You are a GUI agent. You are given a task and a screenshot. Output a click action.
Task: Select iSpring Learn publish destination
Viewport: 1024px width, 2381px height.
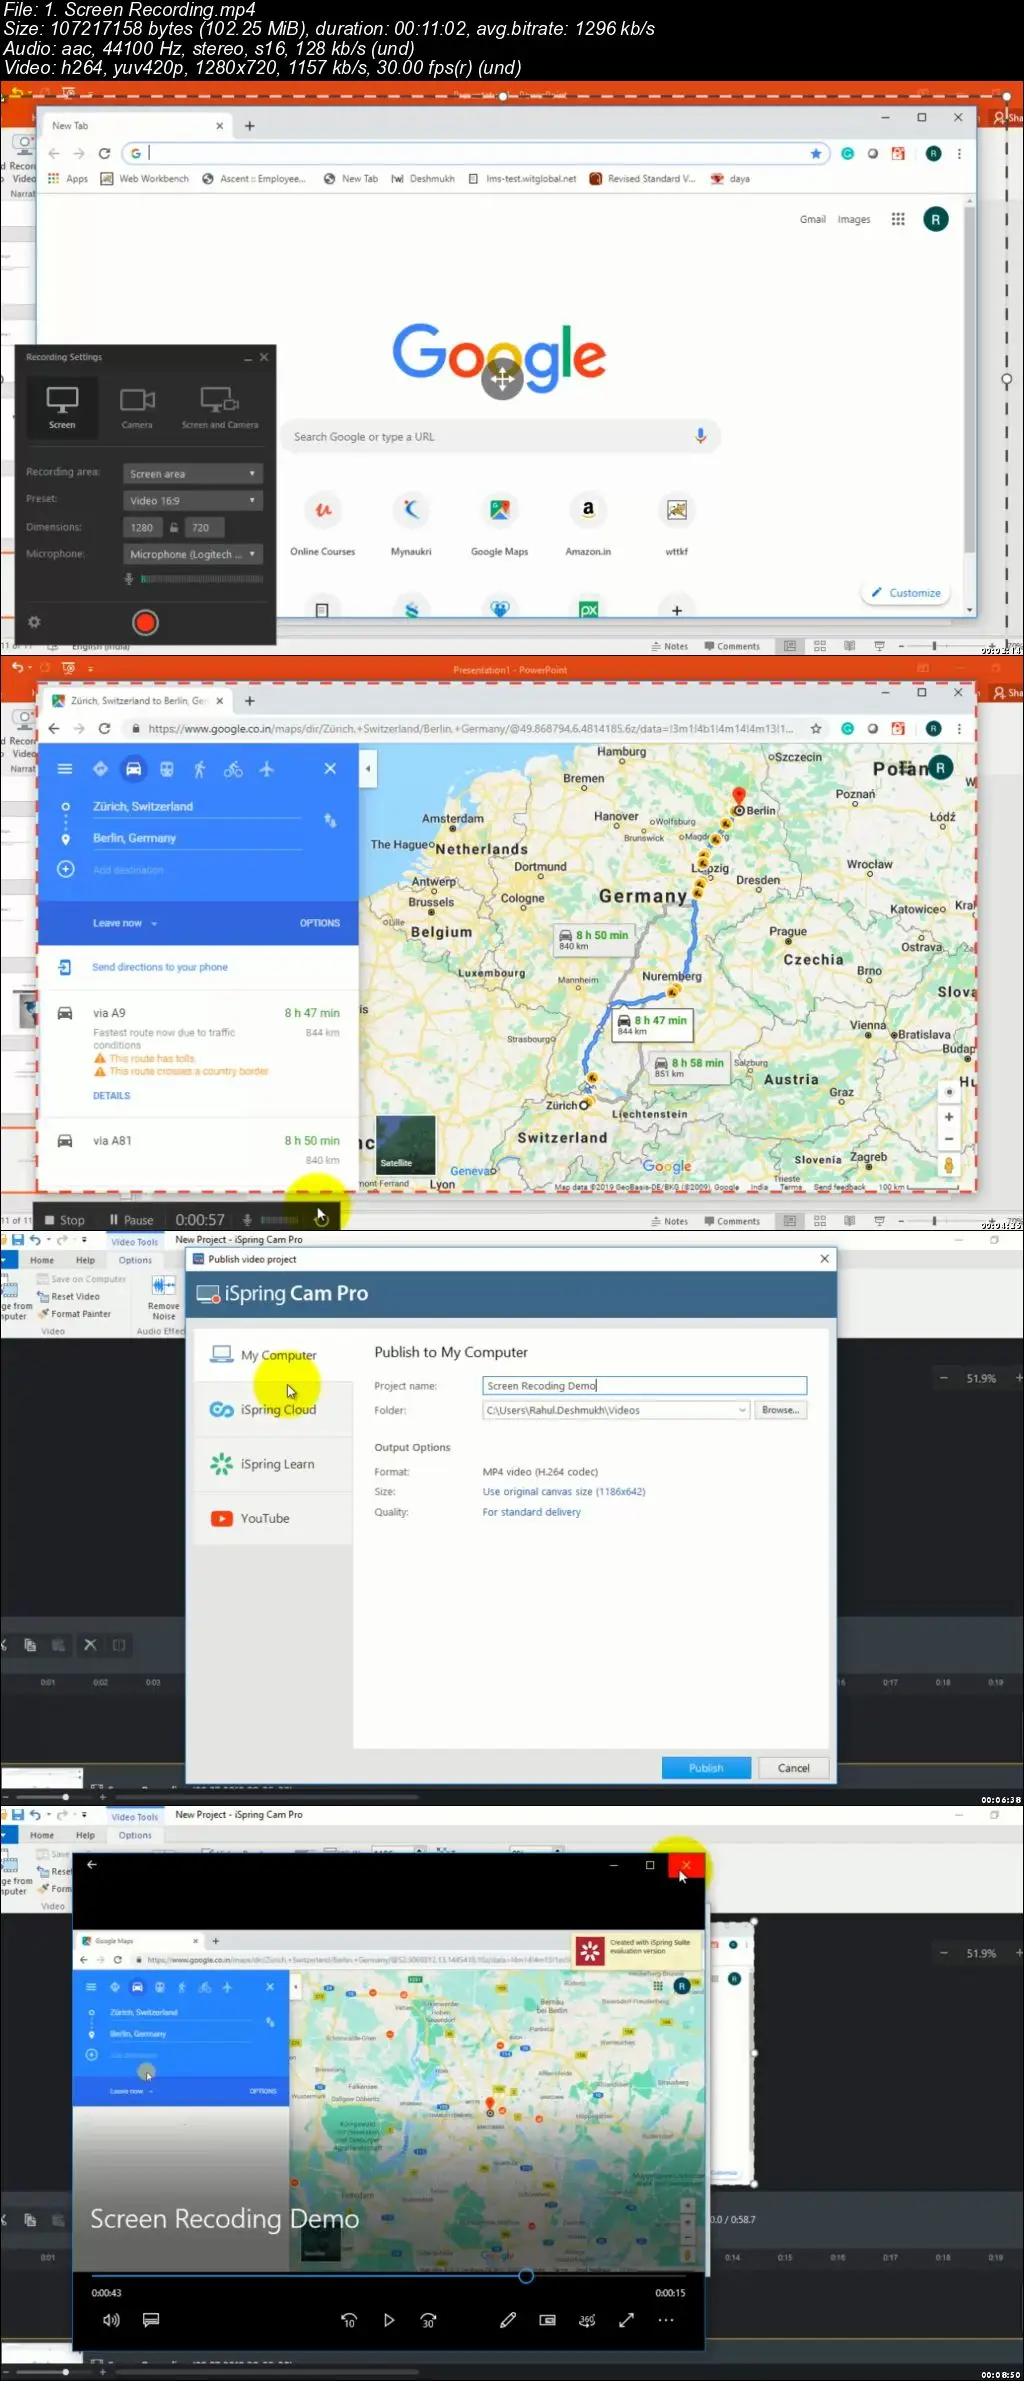[272, 1464]
